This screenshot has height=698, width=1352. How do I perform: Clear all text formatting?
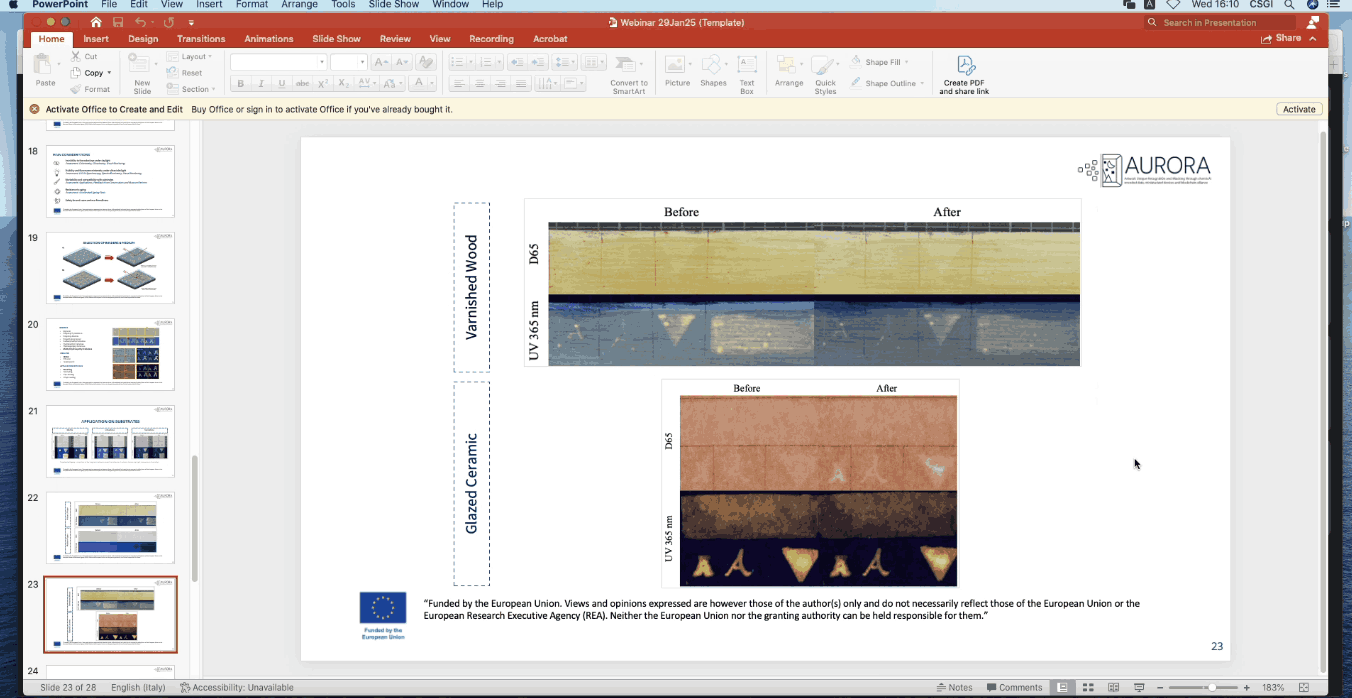[x=424, y=62]
